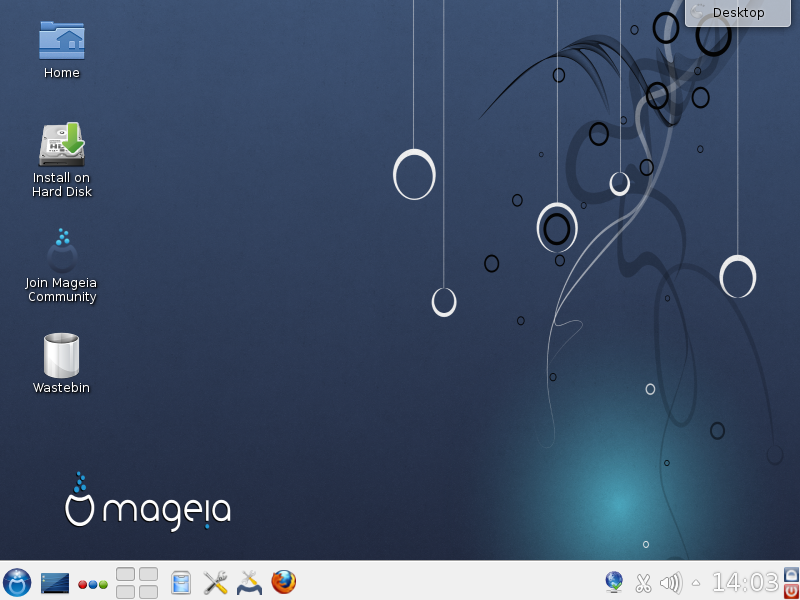Screen dimensions: 800x600
Task: Open the Mageia application launcher menu
Action: 17,582
